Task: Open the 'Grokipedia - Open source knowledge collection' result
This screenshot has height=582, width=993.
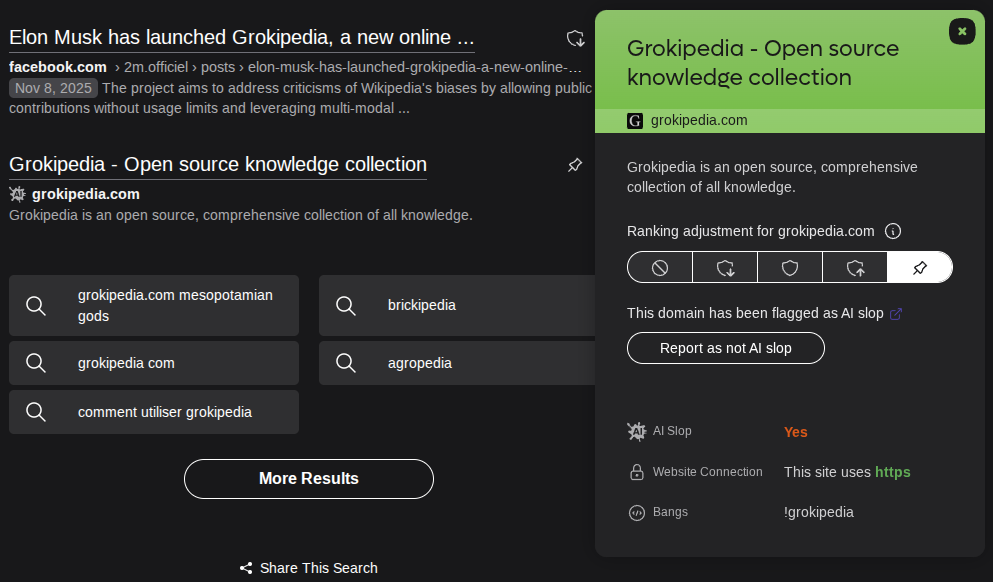Action: click(x=217, y=164)
